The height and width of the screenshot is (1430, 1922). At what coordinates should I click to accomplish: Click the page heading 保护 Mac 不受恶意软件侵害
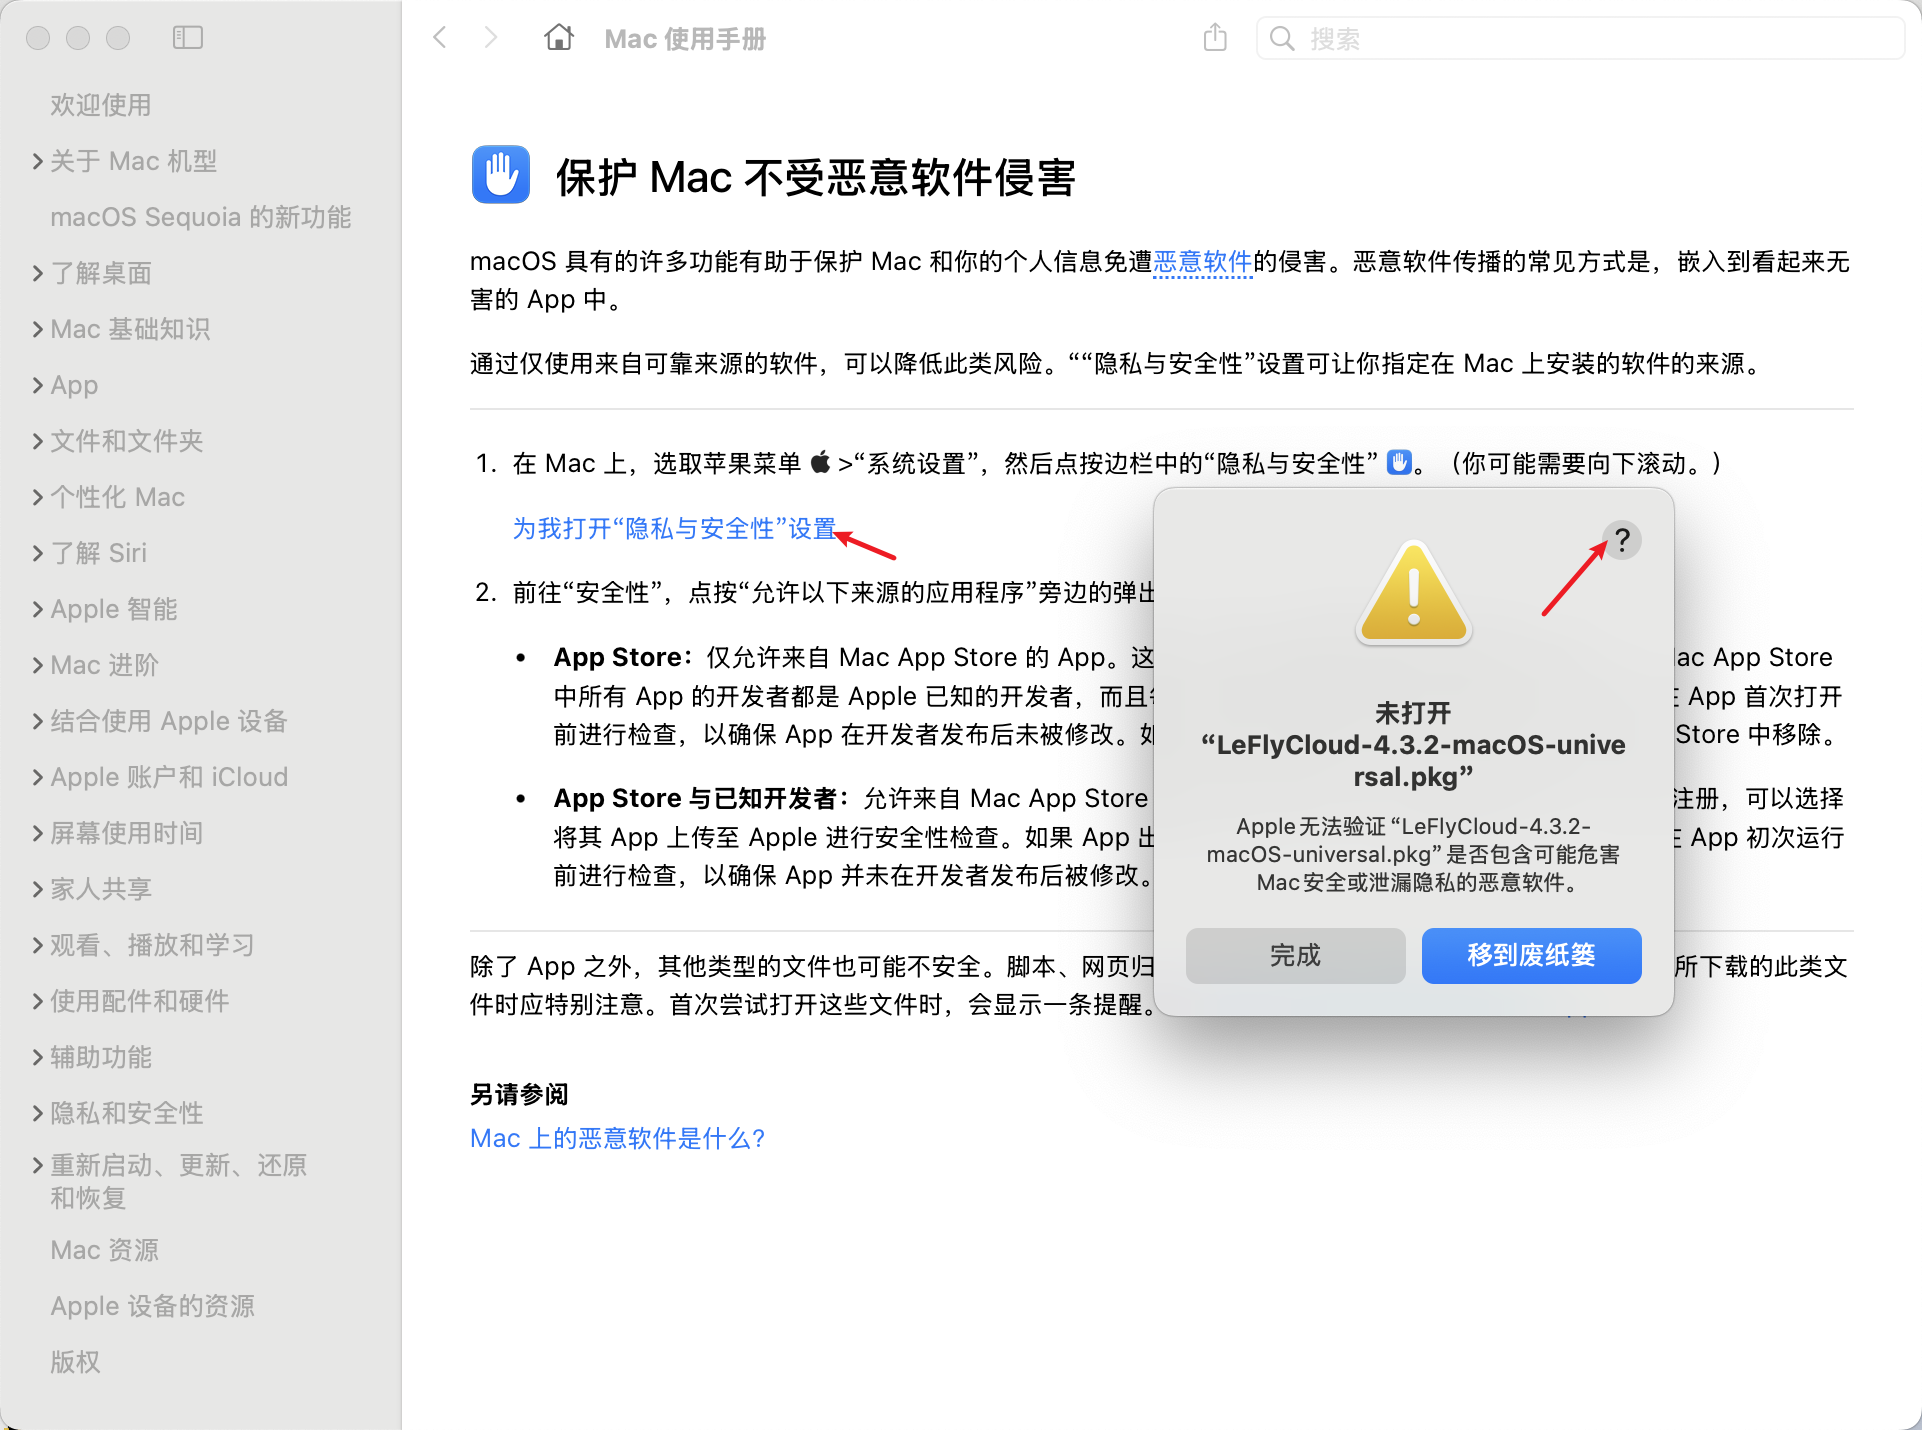pyautogui.click(x=816, y=177)
